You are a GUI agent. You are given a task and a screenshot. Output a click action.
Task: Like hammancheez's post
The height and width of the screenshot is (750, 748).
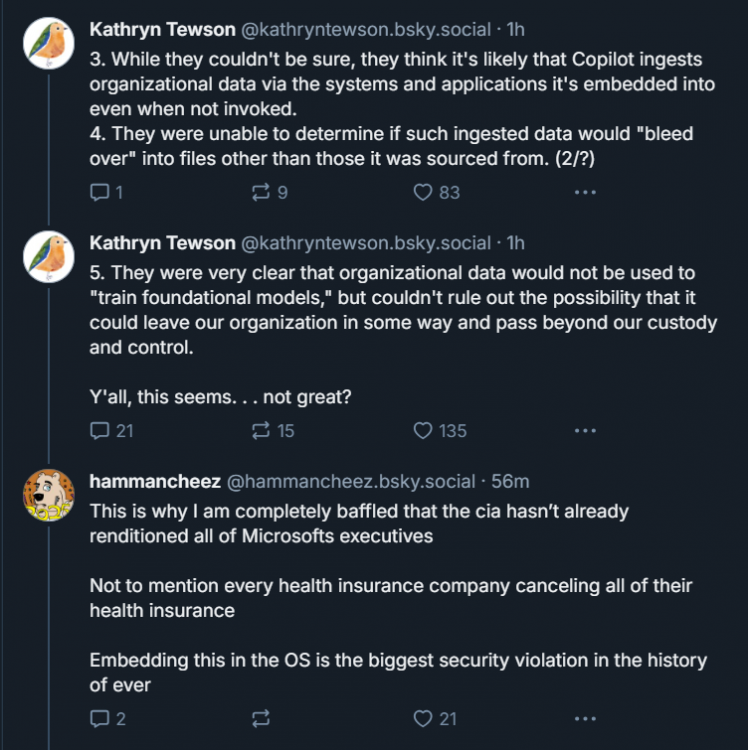[x=424, y=718]
